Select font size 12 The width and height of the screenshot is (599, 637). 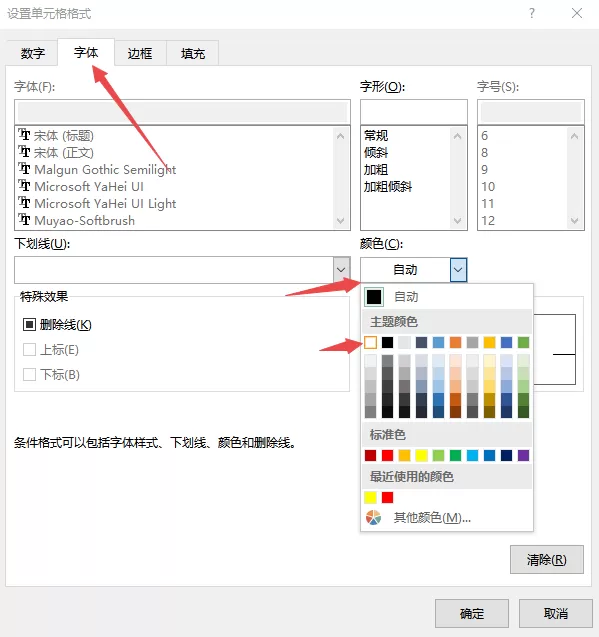[488, 221]
